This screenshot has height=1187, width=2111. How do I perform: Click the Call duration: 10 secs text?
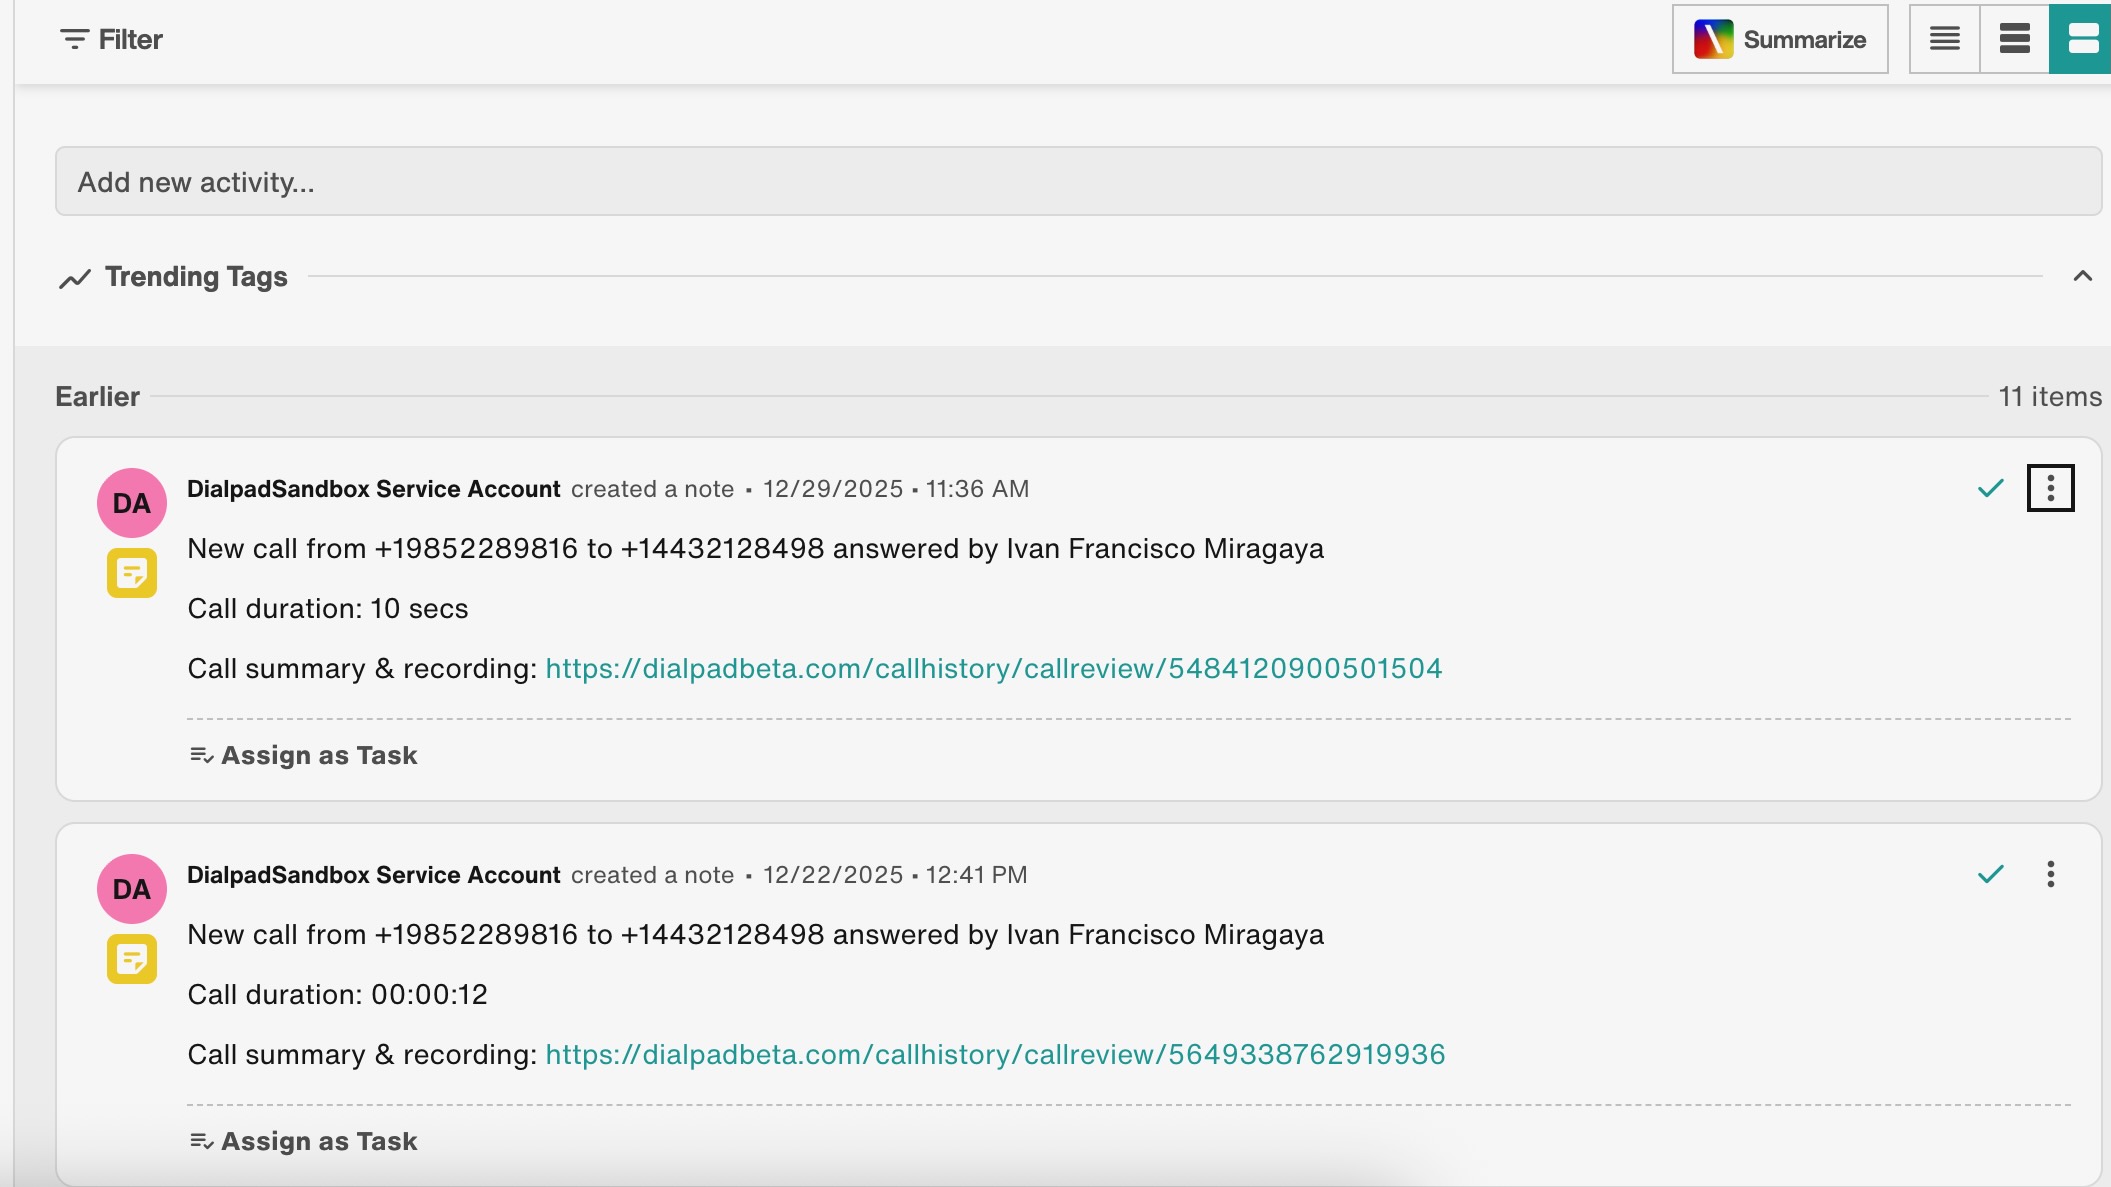click(328, 608)
